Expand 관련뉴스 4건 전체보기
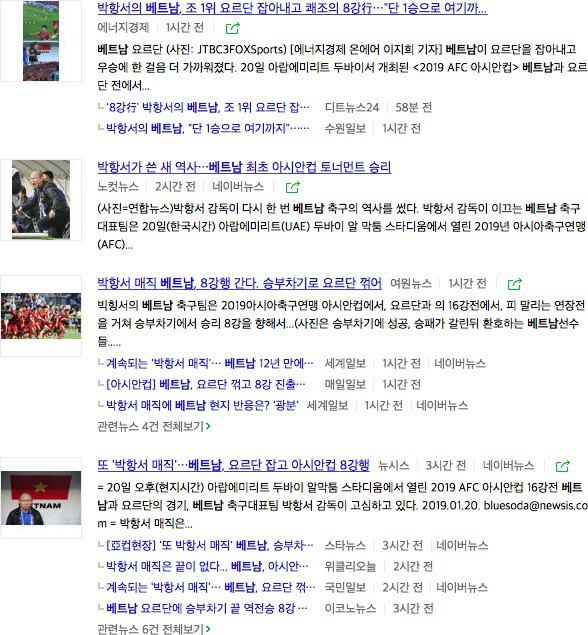The height and width of the screenshot is (635, 588). pyautogui.click(x=154, y=426)
